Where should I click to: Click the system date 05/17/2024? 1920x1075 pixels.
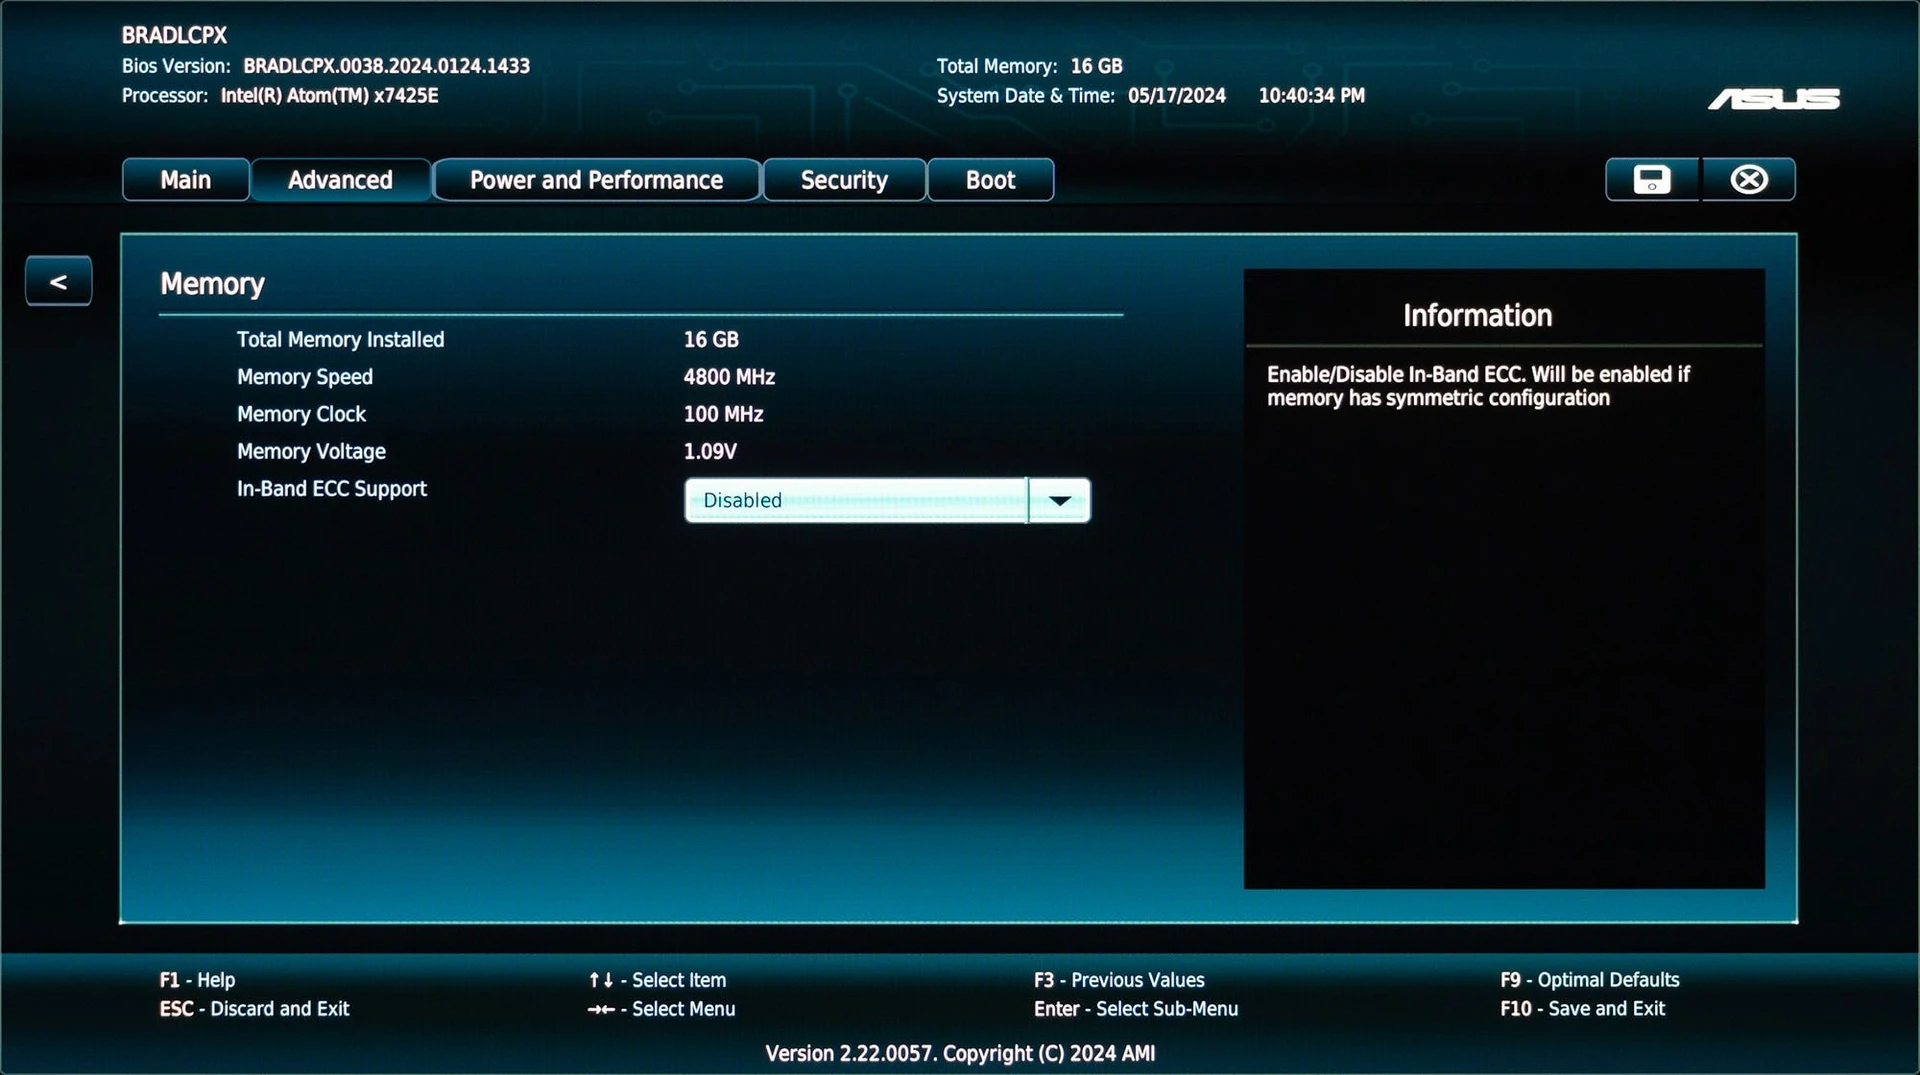[x=1177, y=96]
